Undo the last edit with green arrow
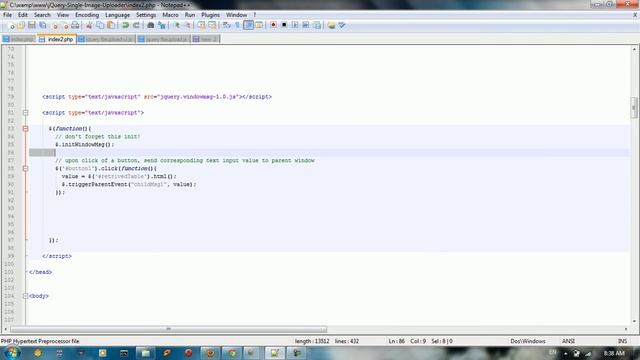Image resolution: width=640 pixels, height=360 pixels. tap(126, 25)
